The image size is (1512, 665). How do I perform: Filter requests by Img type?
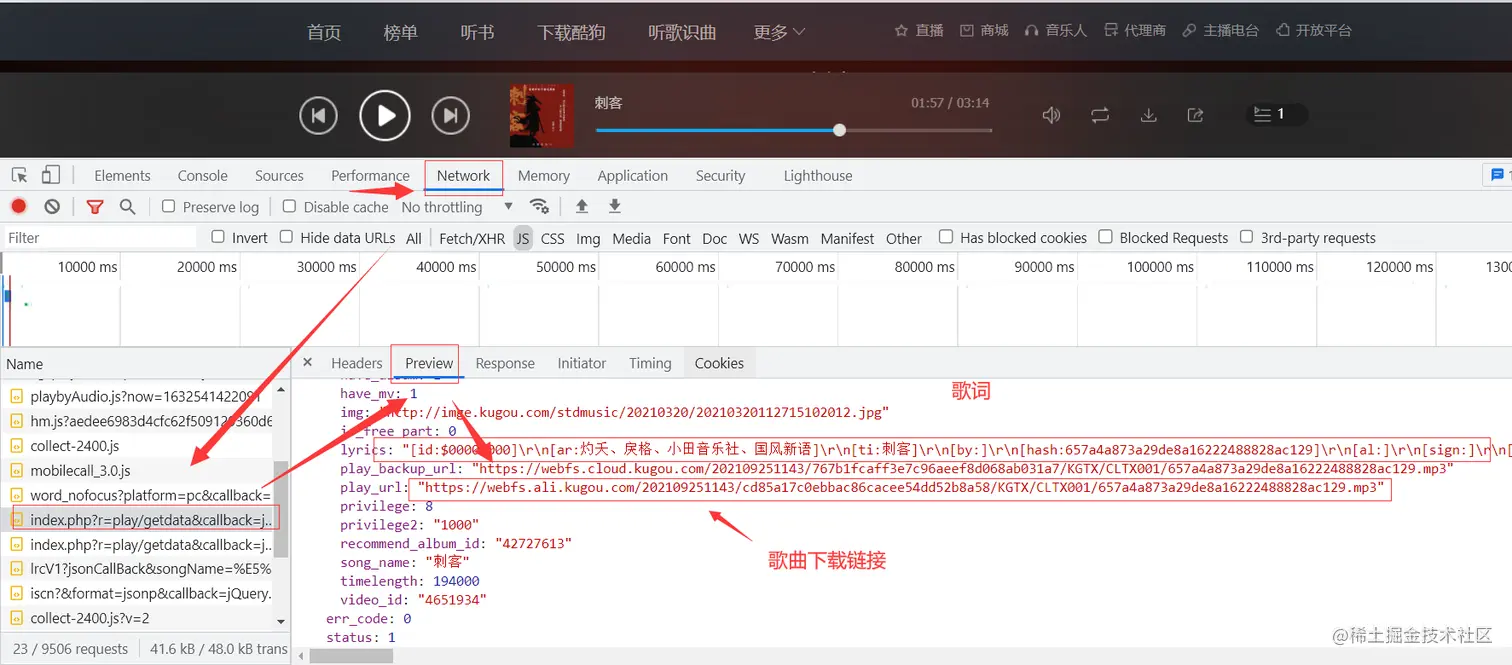pyautogui.click(x=588, y=238)
